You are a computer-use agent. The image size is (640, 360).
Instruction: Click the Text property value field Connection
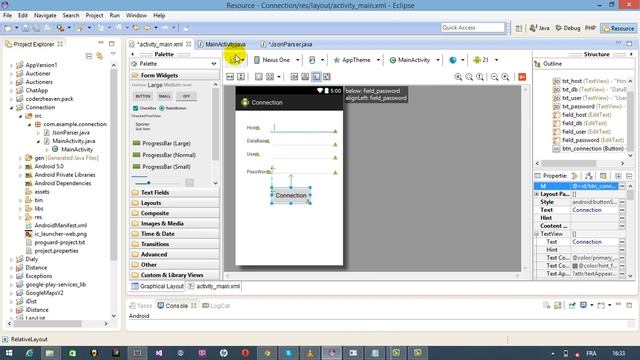tap(595, 210)
